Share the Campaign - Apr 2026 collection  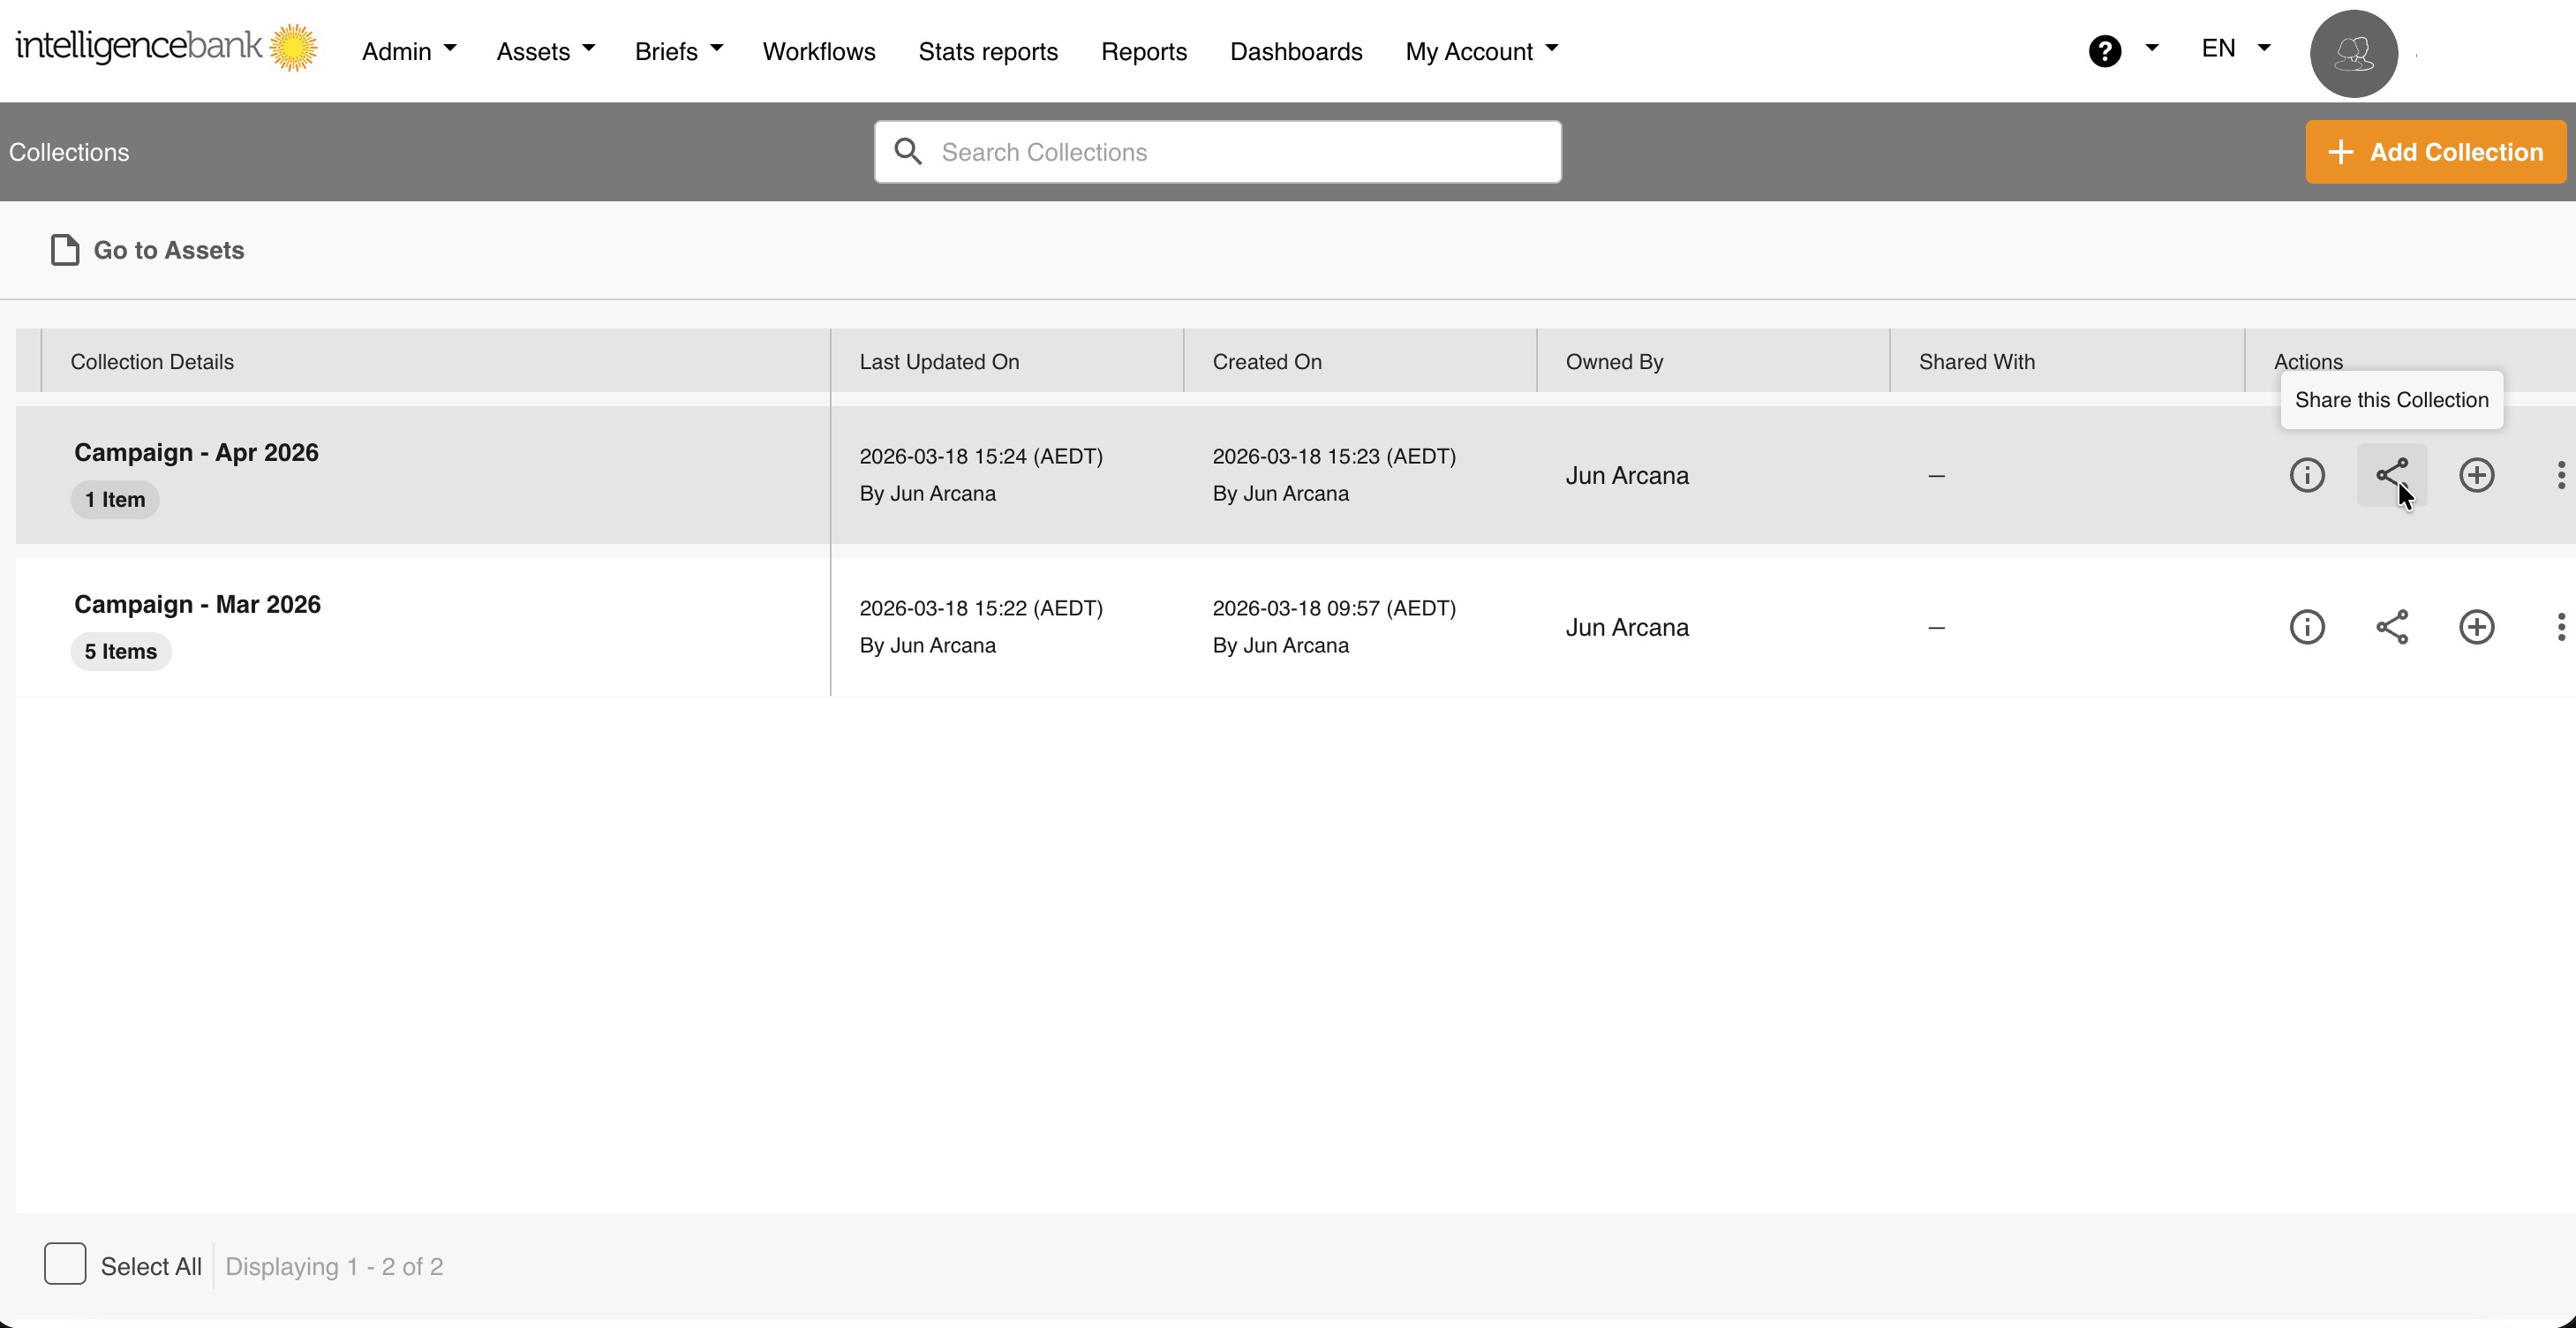2391,475
